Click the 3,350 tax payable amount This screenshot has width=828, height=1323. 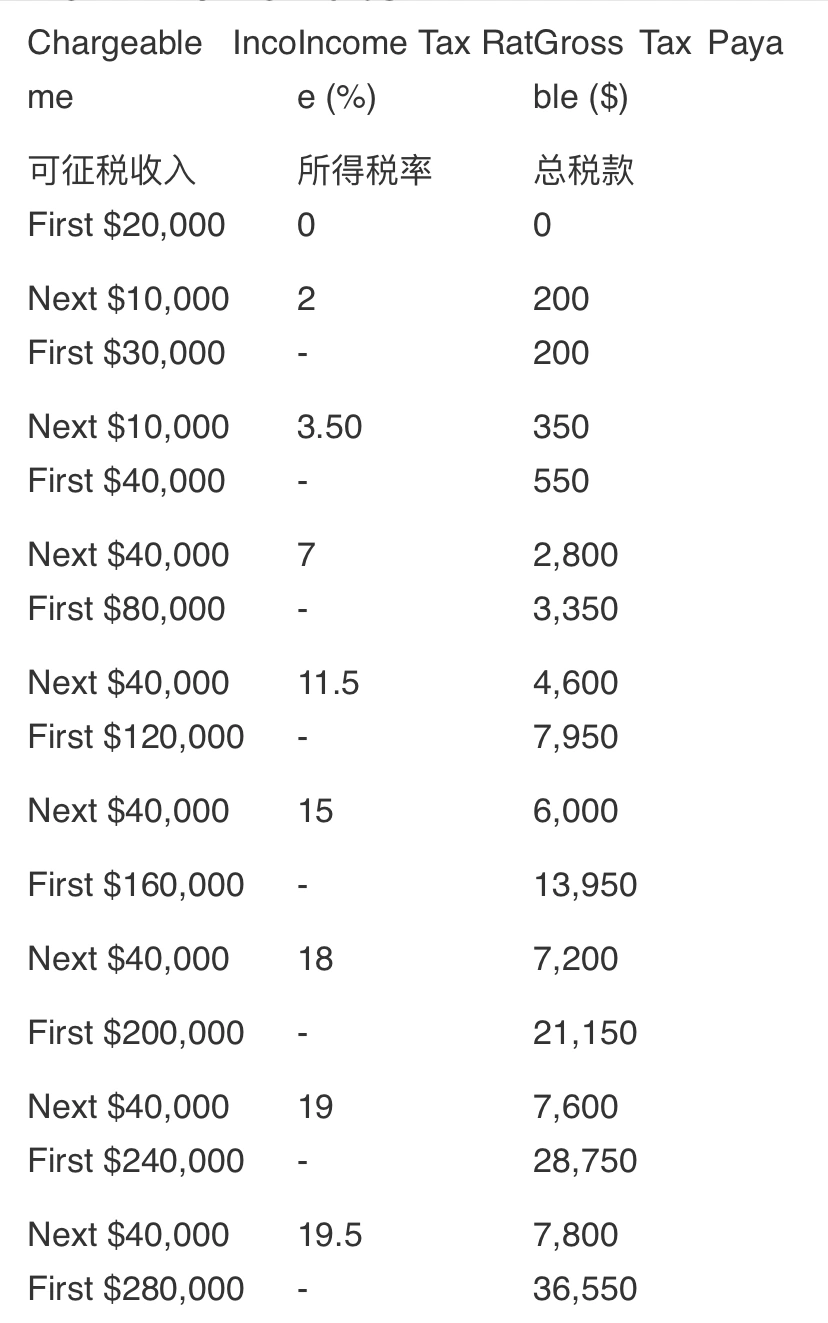(x=575, y=609)
